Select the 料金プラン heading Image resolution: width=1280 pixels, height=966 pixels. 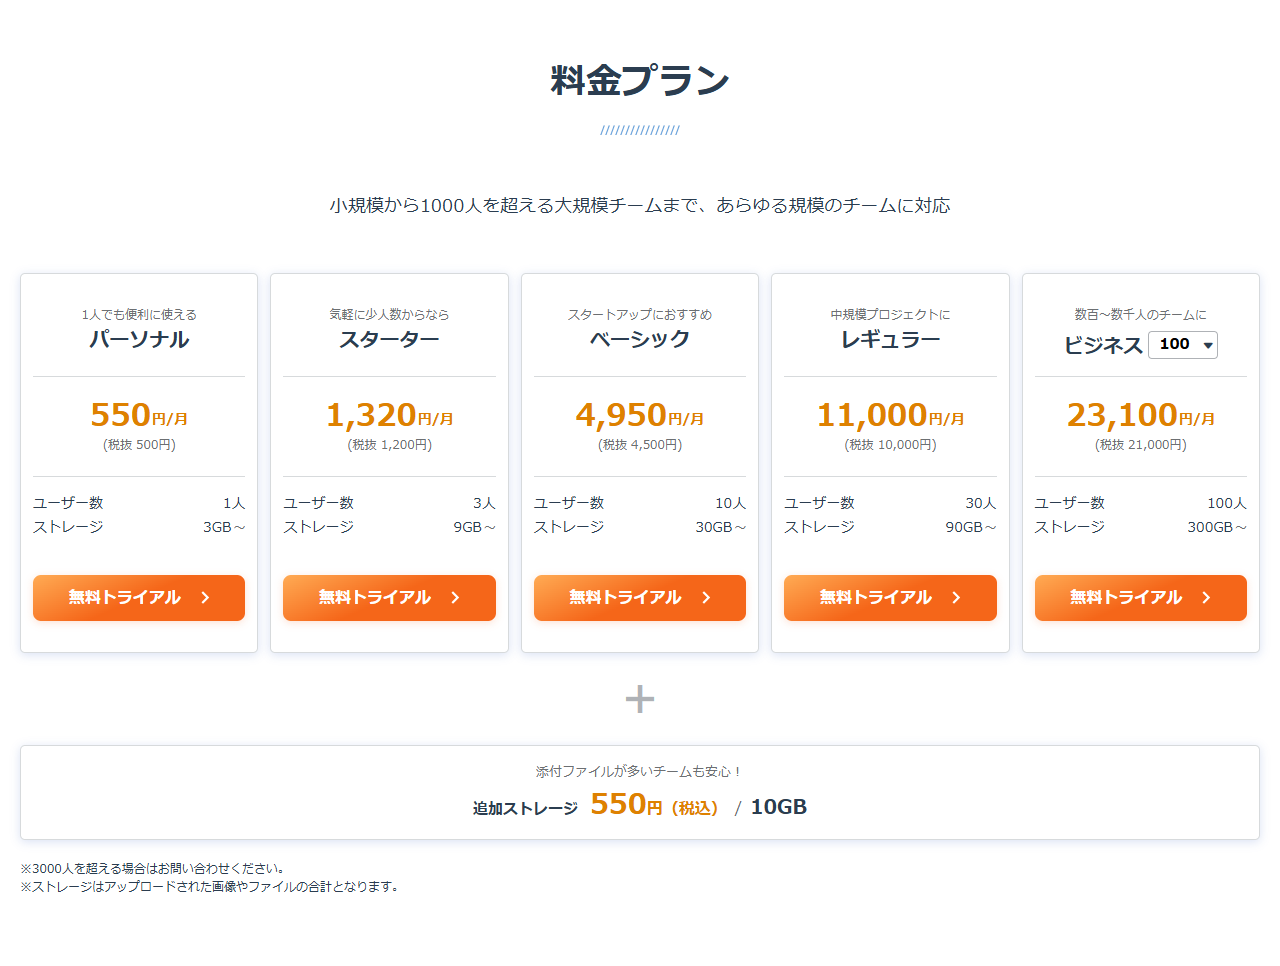point(640,80)
